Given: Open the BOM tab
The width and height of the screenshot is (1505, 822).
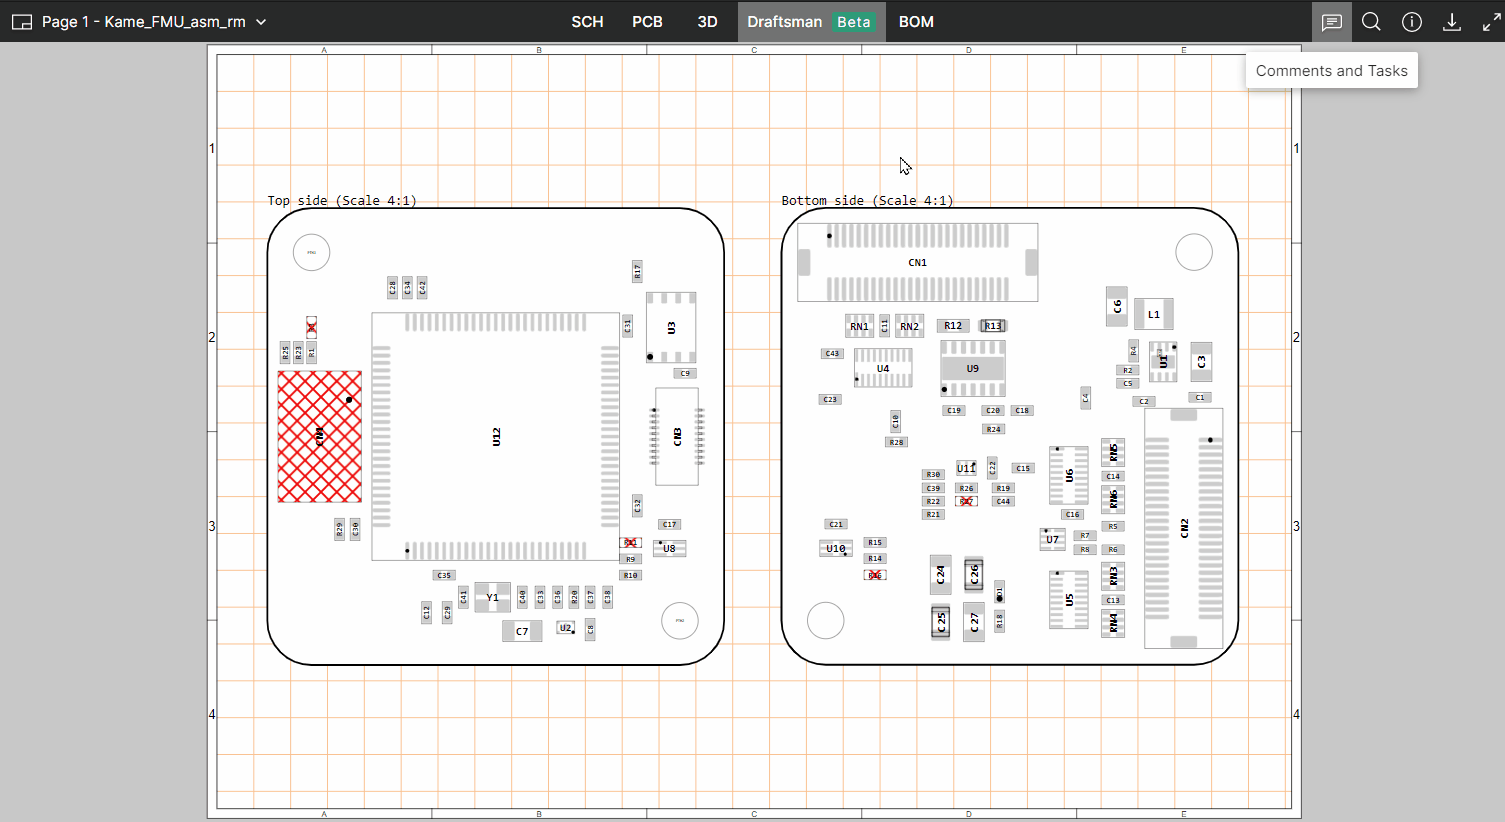Looking at the screenshot, I should [x=916, y=22].
